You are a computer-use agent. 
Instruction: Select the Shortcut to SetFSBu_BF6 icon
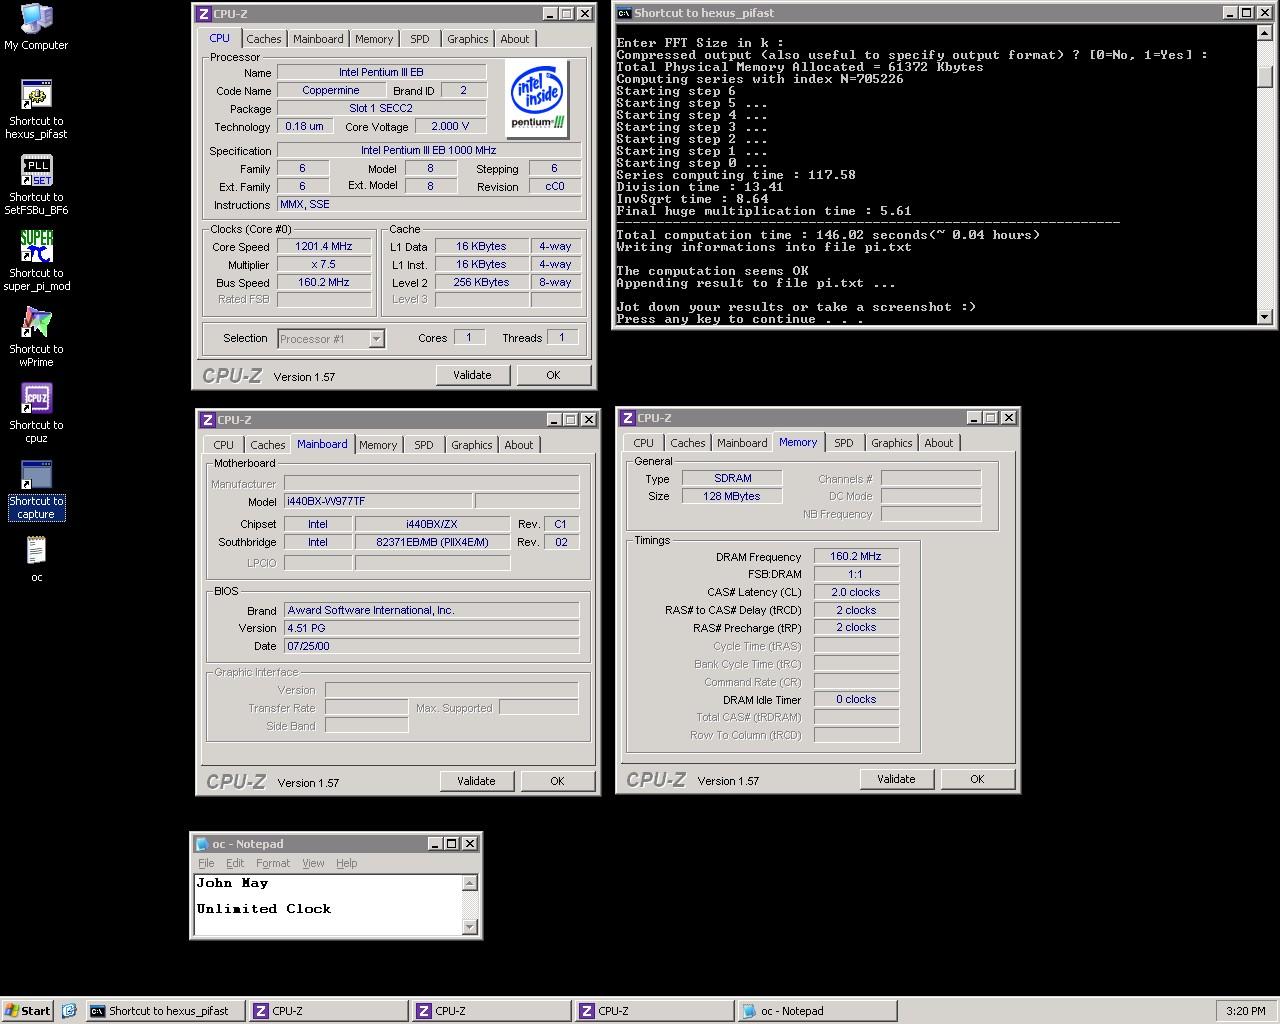point(36,186)
